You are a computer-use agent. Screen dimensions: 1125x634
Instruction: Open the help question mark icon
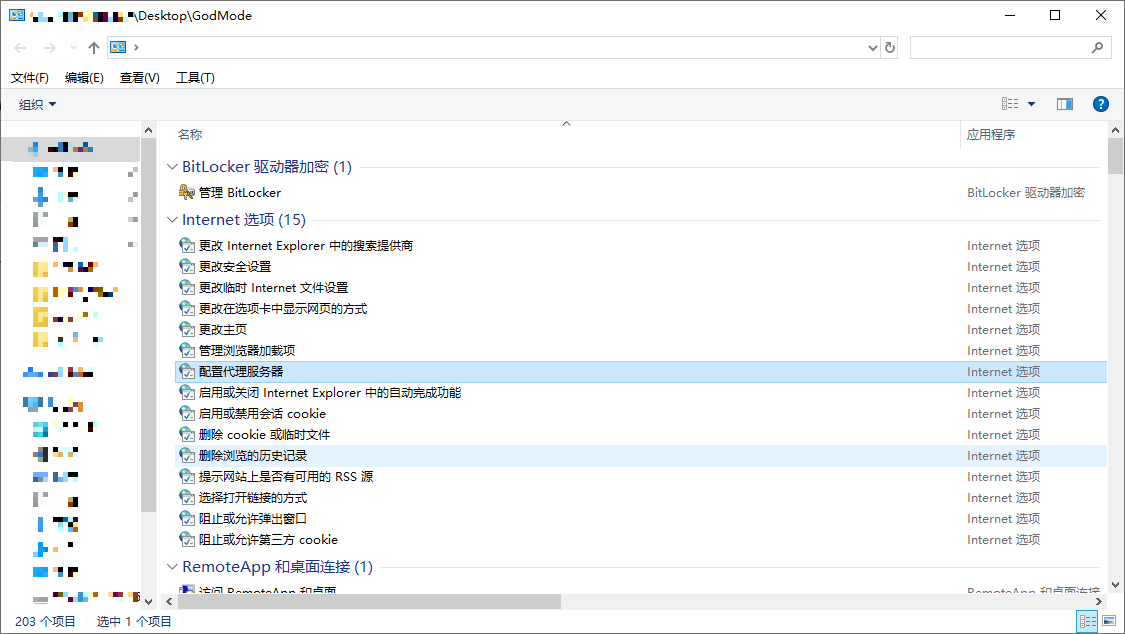coord(1101,104)
